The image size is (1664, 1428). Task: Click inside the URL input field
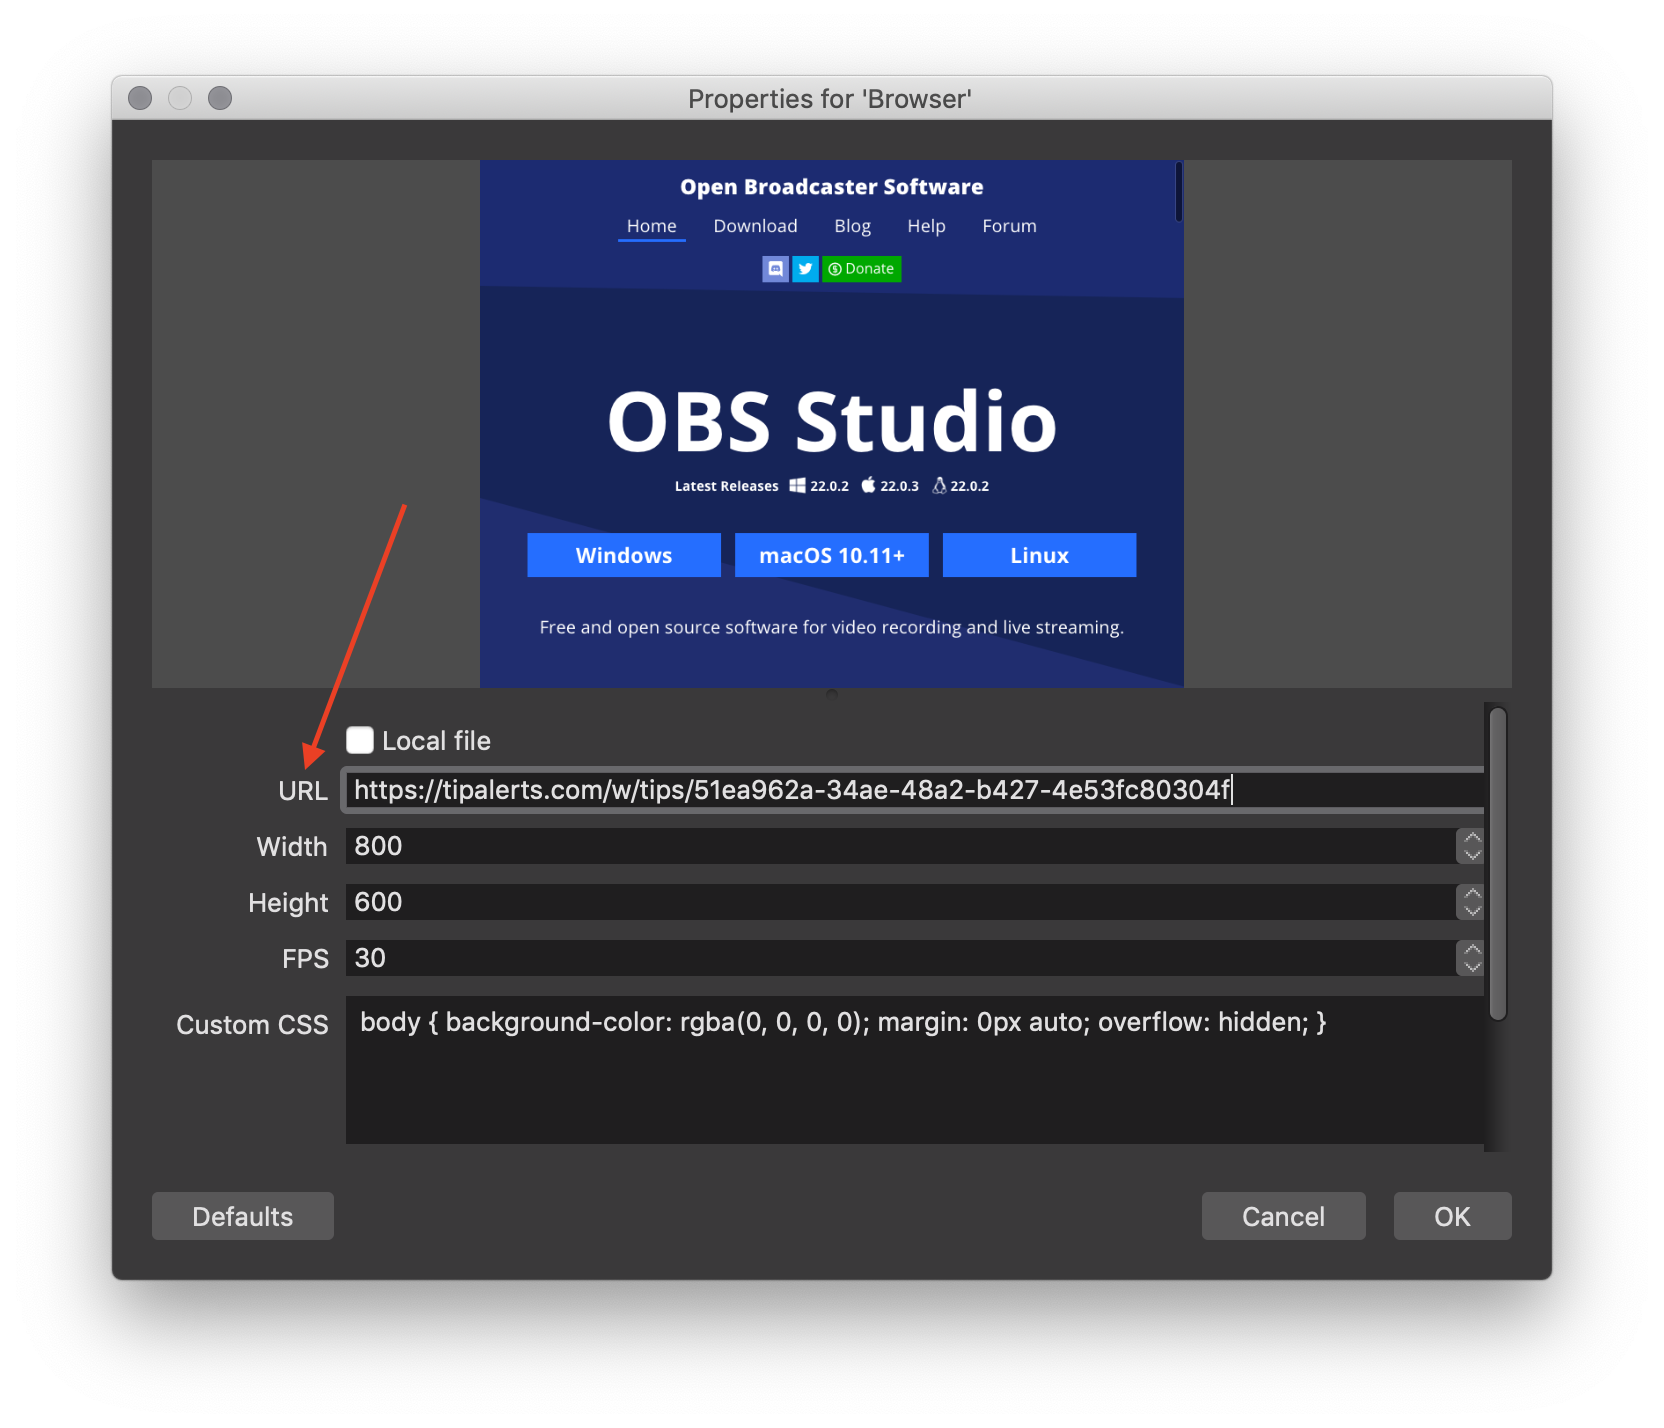914,790
